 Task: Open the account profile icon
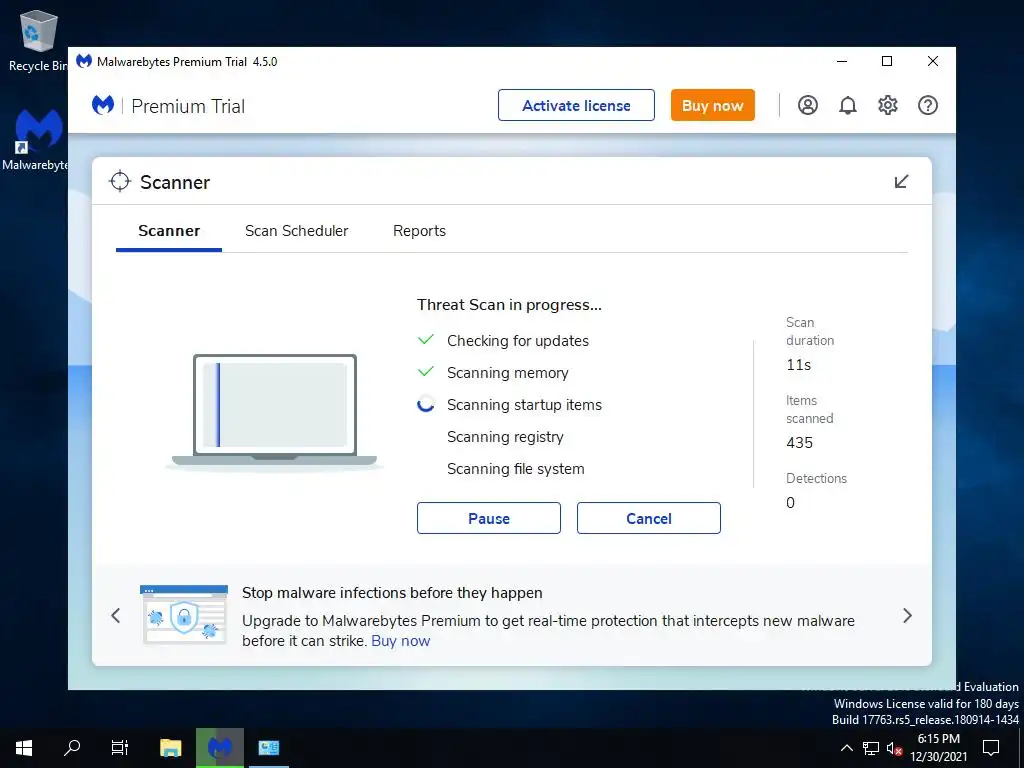pyautogui.click(x=808, y=105)
